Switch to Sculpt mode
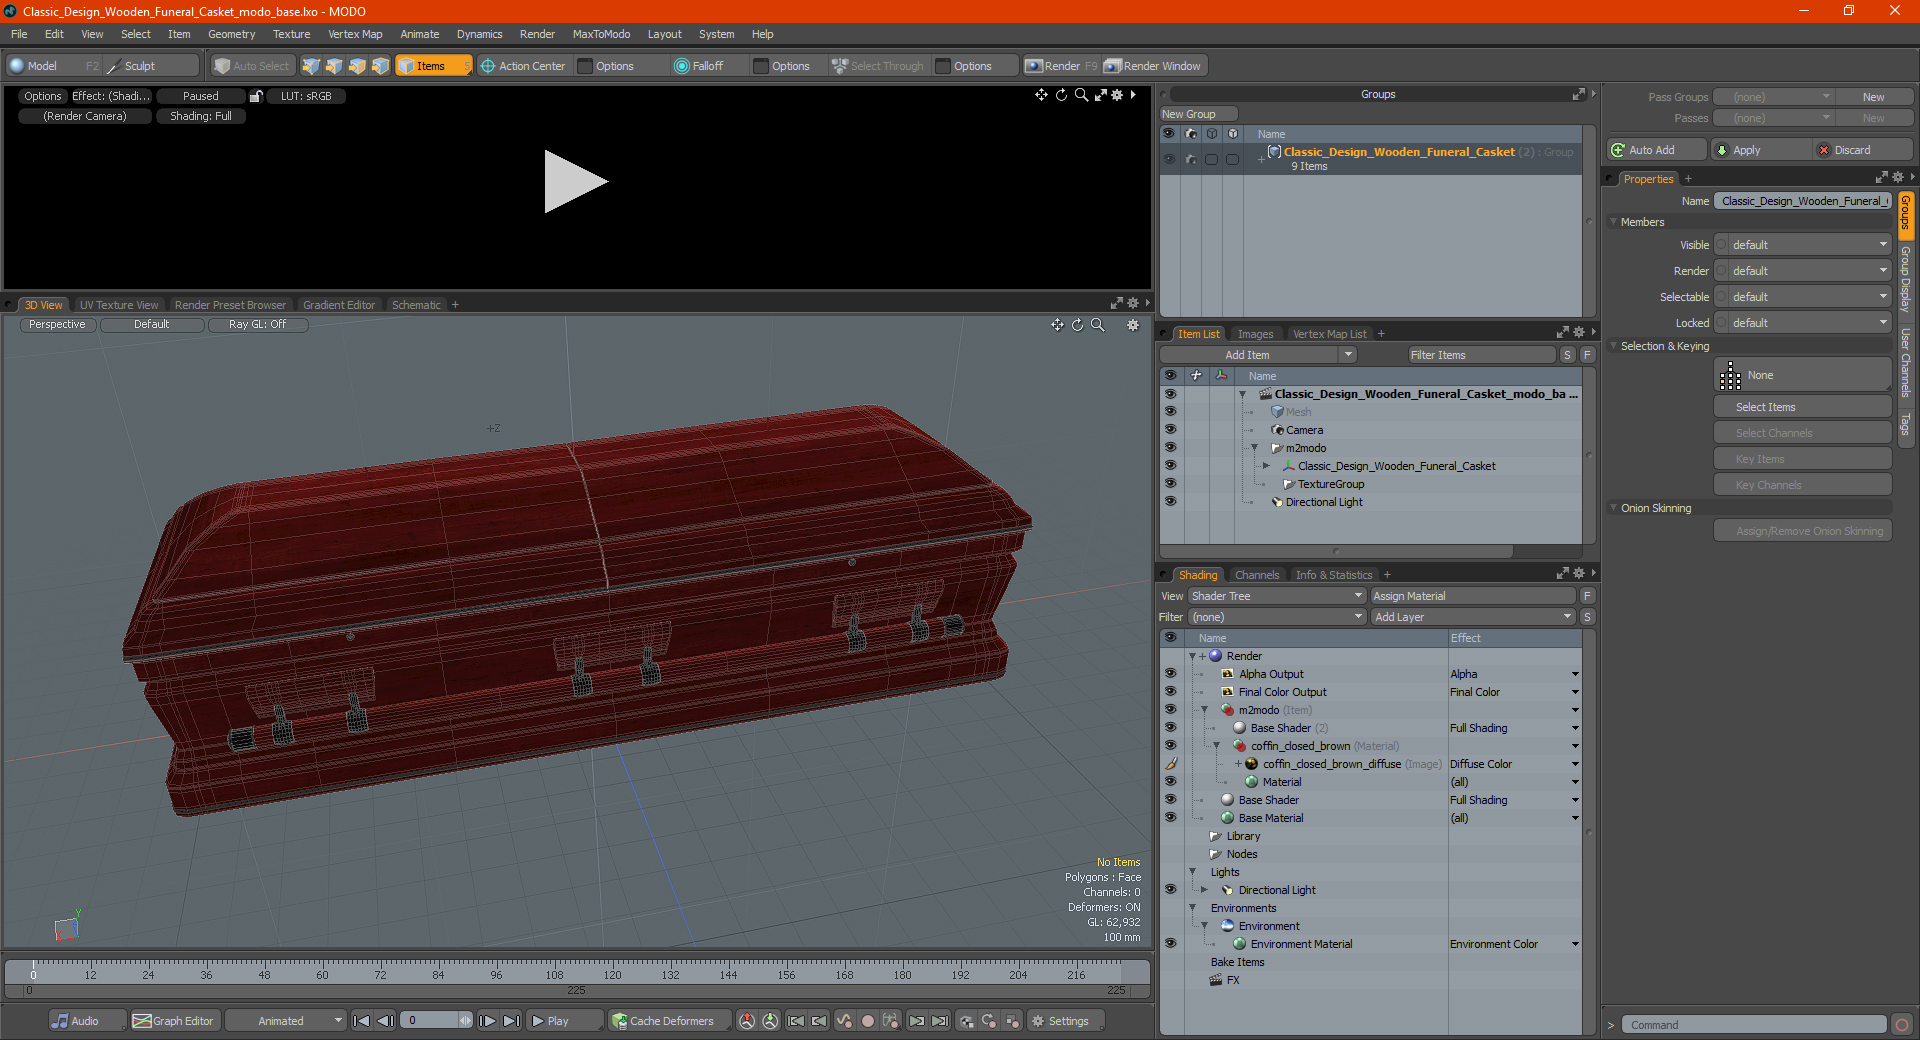 (151, 66)
